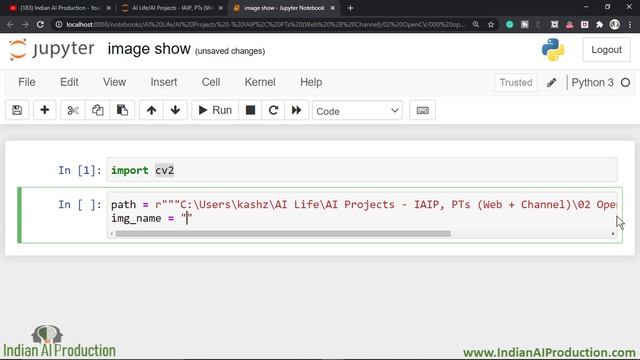Switch to Indian AI Production YouTube tab
Viewport: 640px width, 360px height.
(x=59, y=8)
